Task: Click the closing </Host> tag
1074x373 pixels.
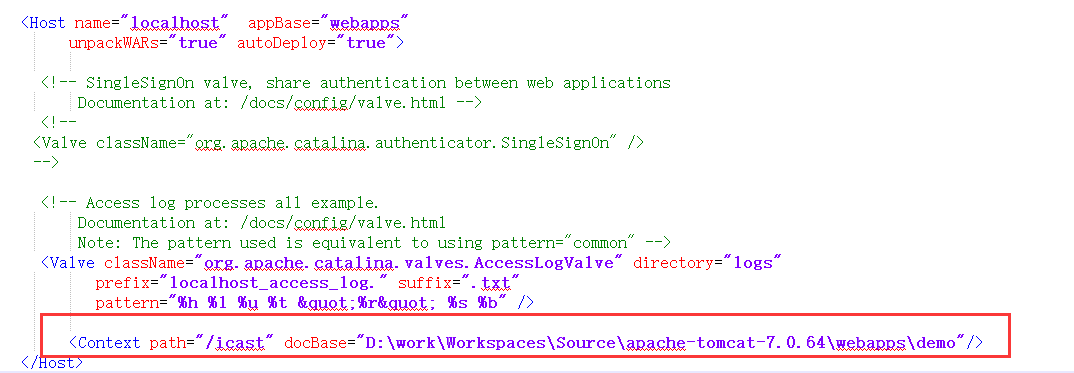Action: pos(52,363)
